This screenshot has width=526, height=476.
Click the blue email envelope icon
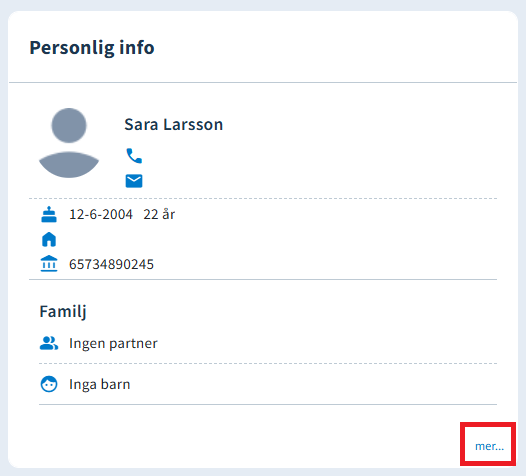click(134, 181)
